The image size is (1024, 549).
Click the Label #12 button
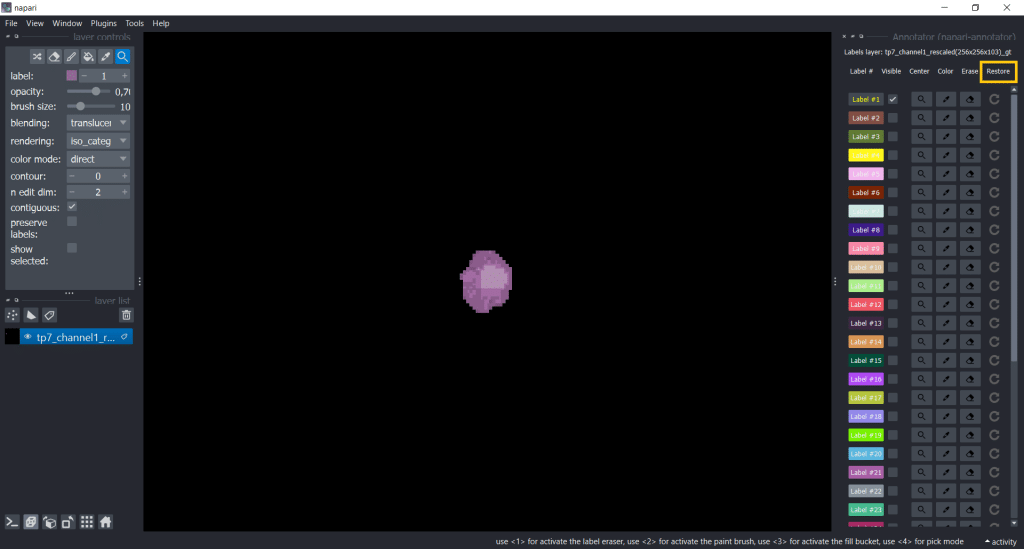pos(865,304)
